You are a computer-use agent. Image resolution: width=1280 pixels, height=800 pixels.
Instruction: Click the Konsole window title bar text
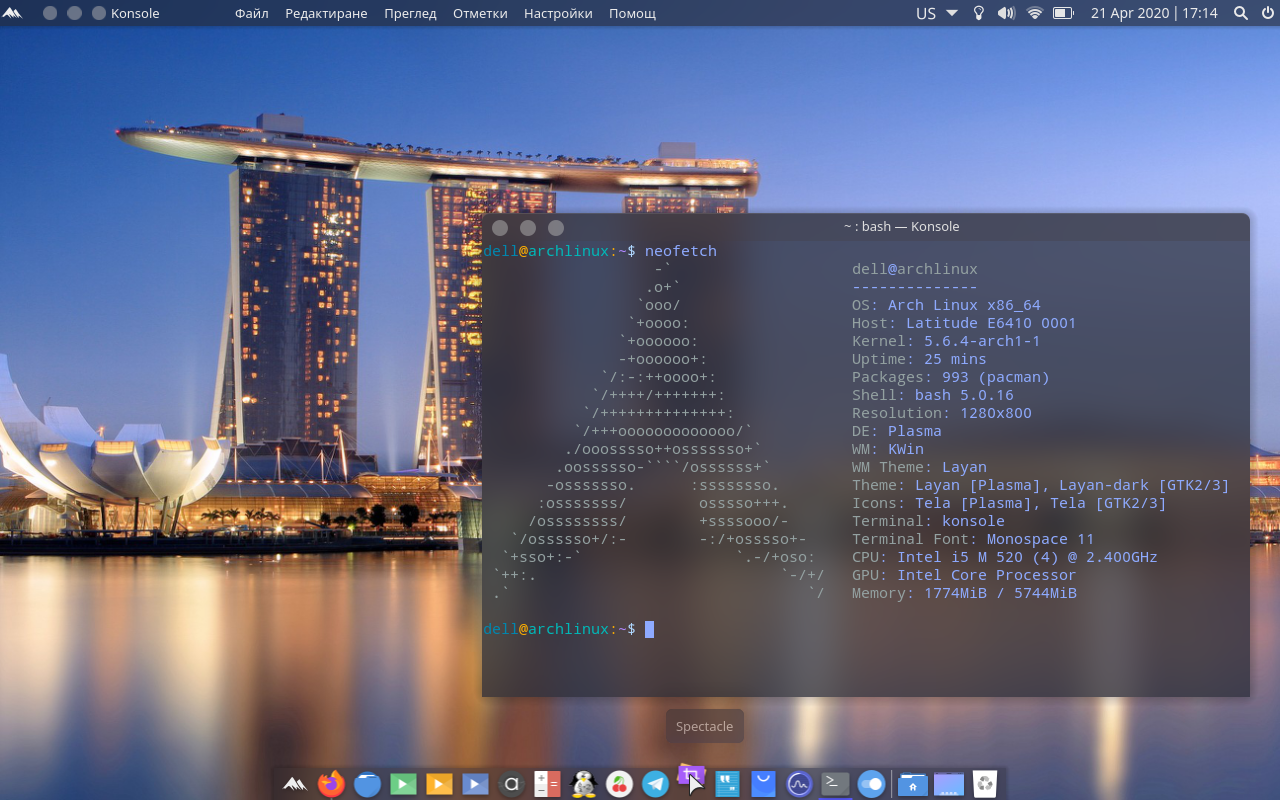(x=901, y=226)
